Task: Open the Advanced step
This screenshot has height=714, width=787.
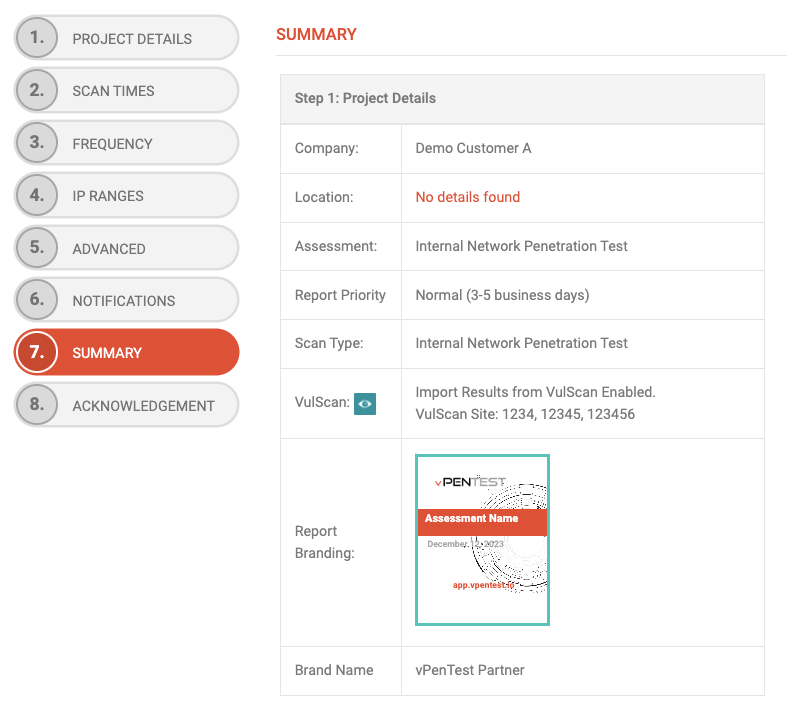Action: point(109,249)
